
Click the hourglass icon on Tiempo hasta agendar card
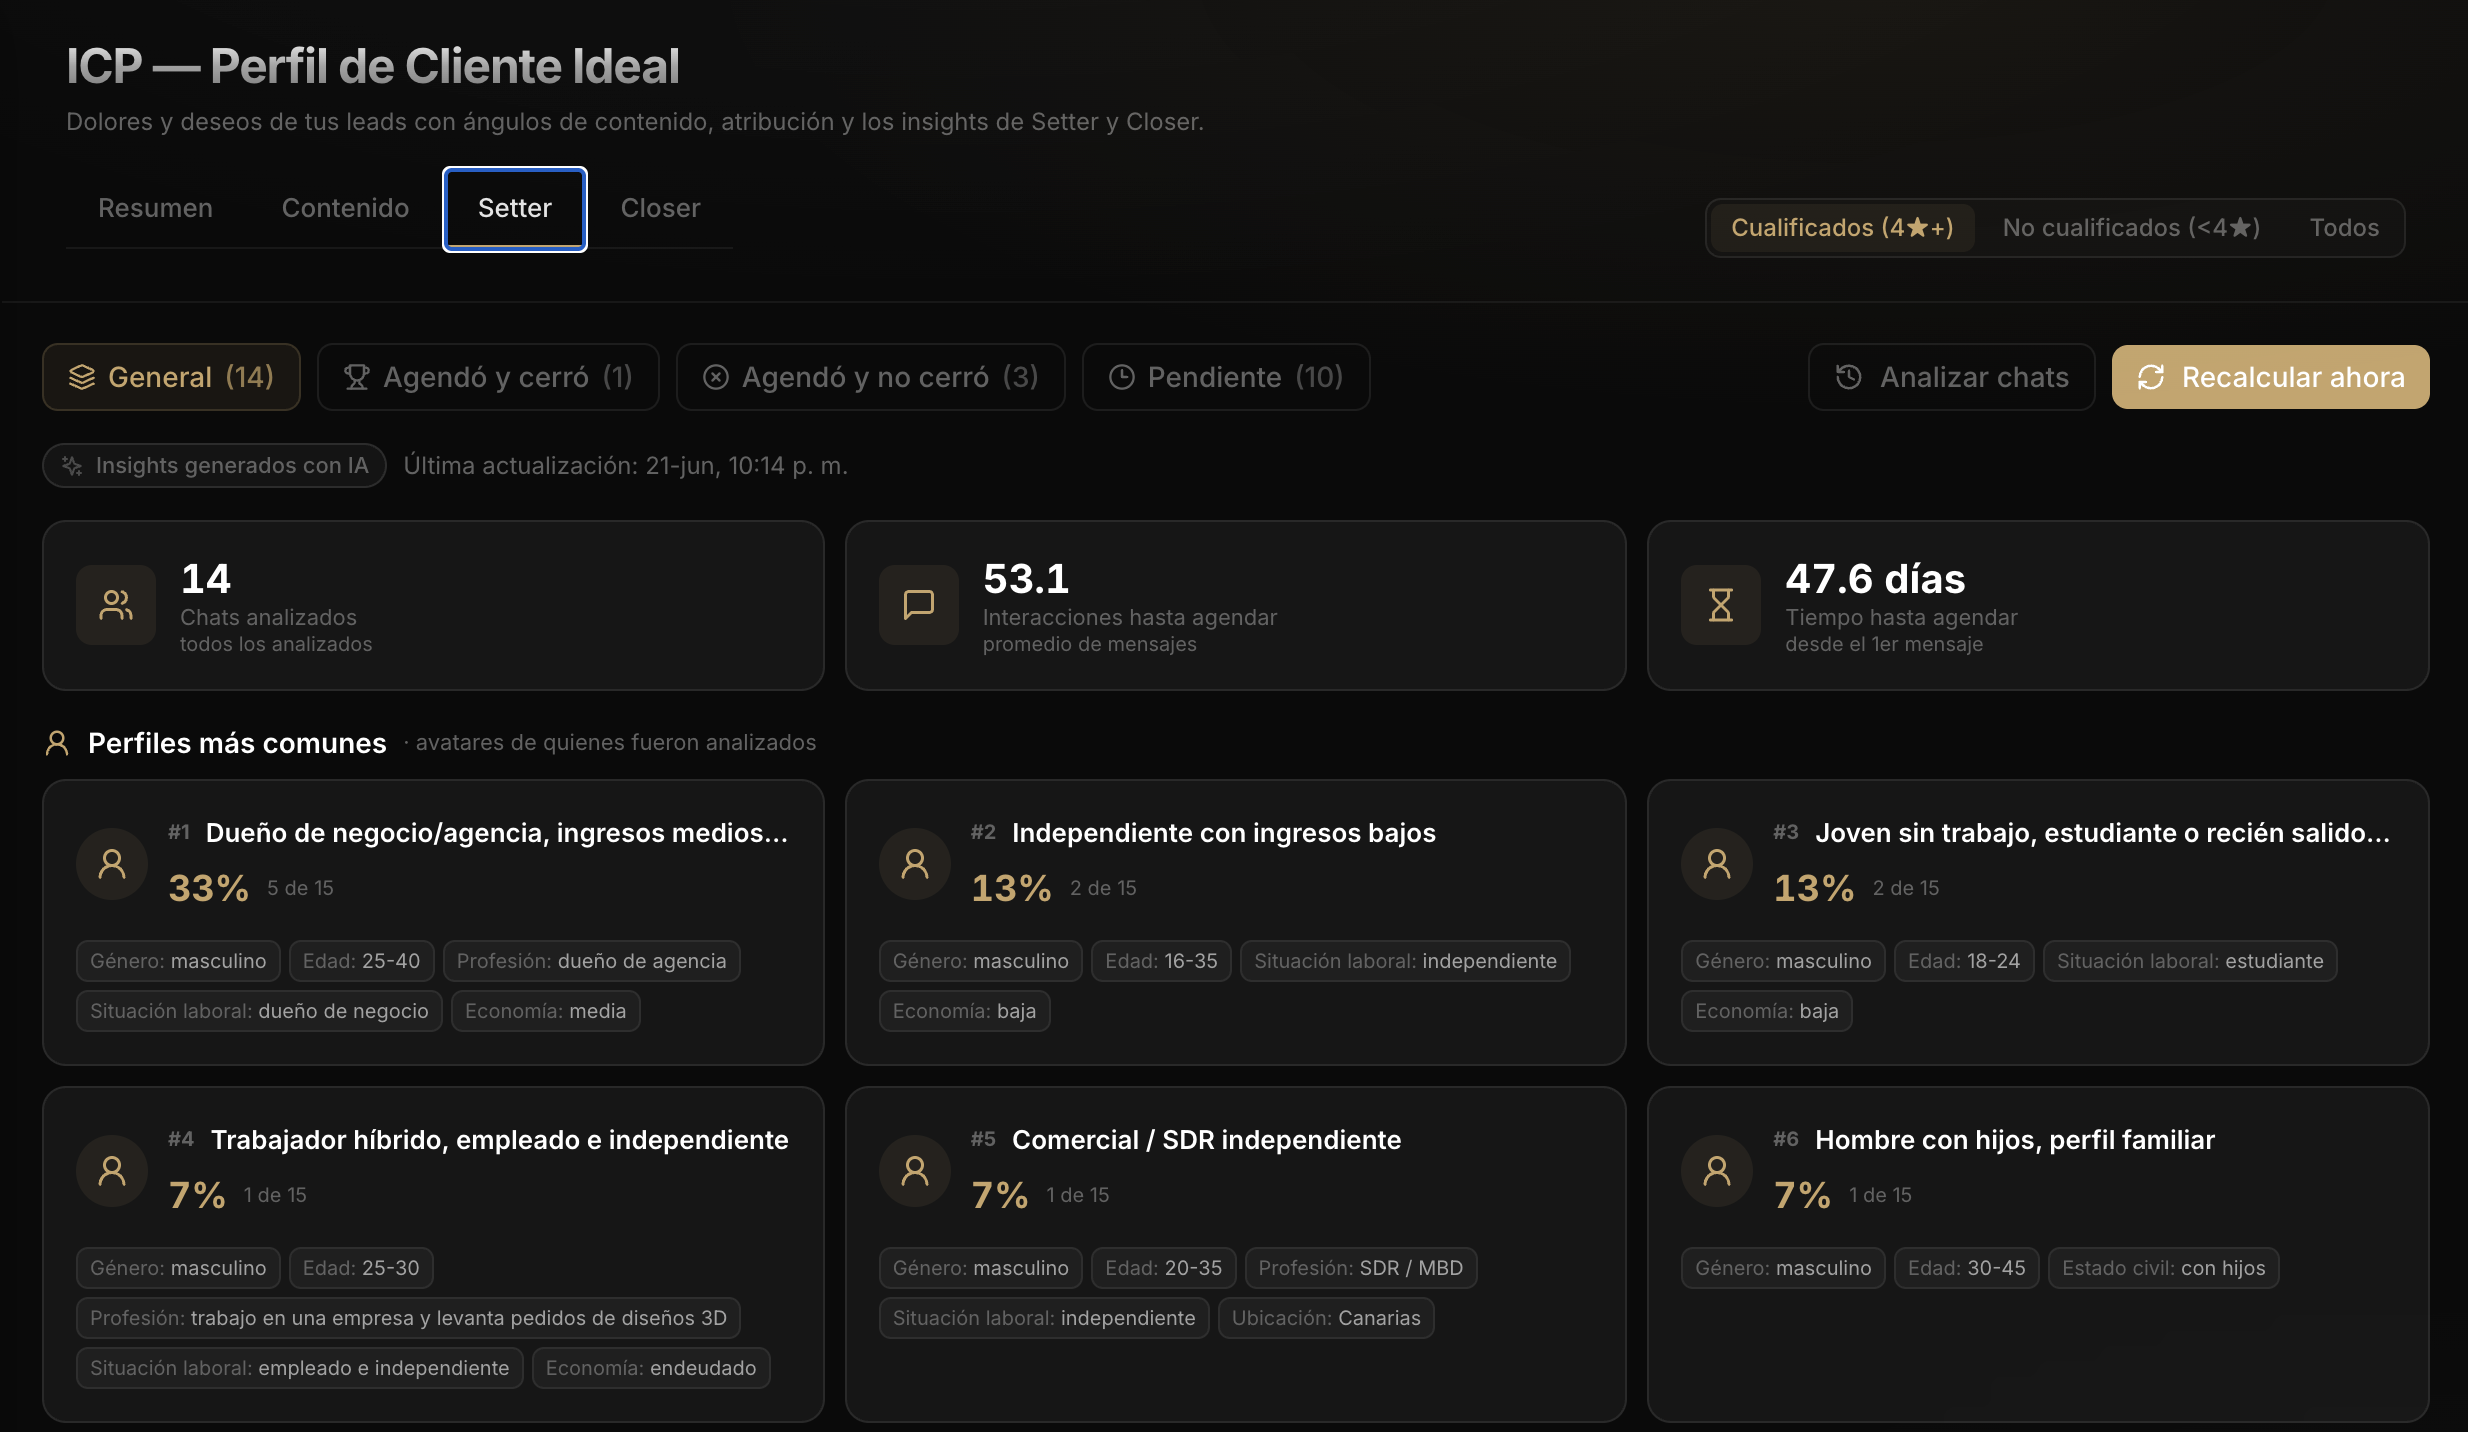coord(1721,605)
